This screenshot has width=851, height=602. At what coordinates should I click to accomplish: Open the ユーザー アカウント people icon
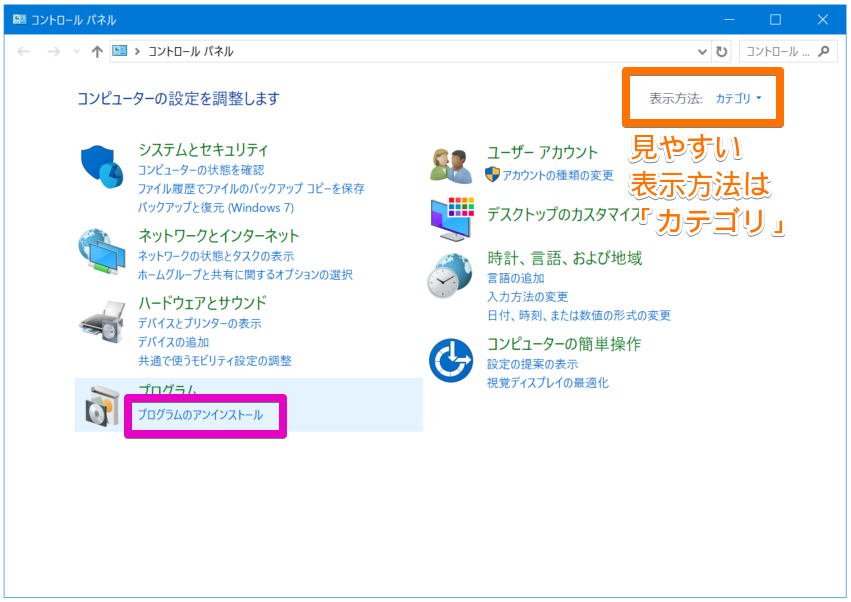[450, 165]
